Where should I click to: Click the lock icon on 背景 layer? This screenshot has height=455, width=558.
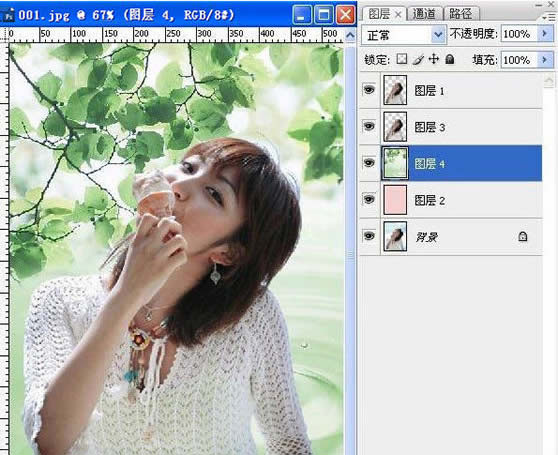pyautogui.click(x=522, y=237)
